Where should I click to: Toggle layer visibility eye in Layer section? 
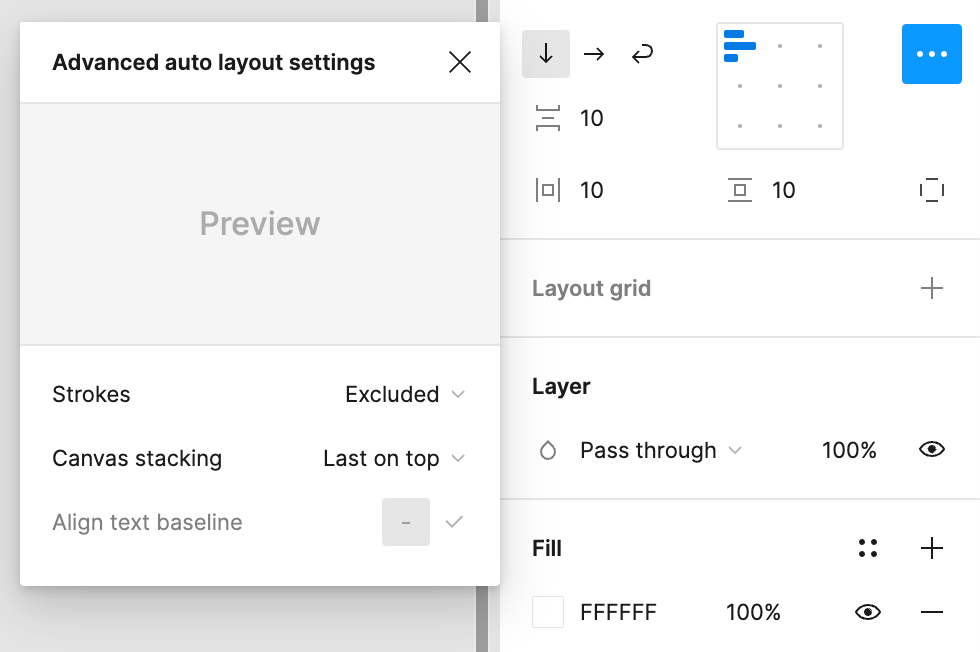(931, 450)
